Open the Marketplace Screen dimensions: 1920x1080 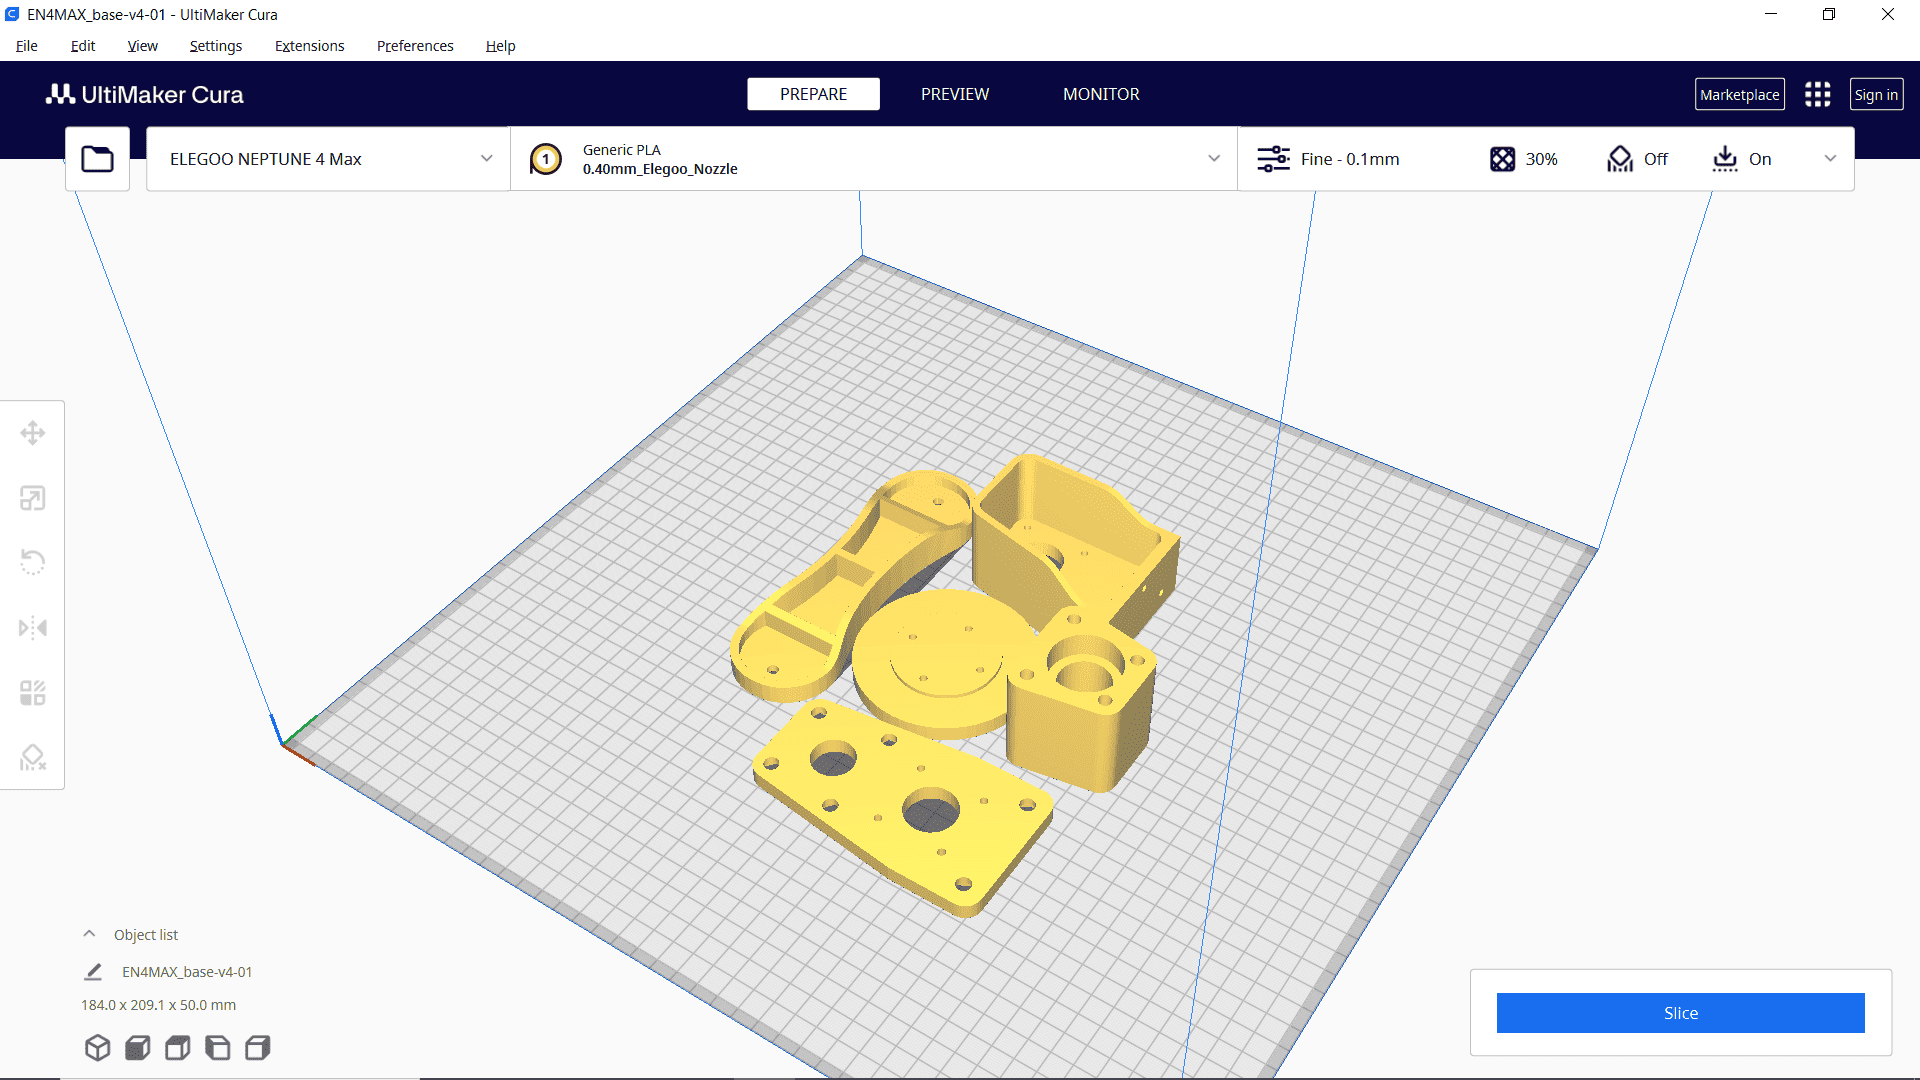1740,94
